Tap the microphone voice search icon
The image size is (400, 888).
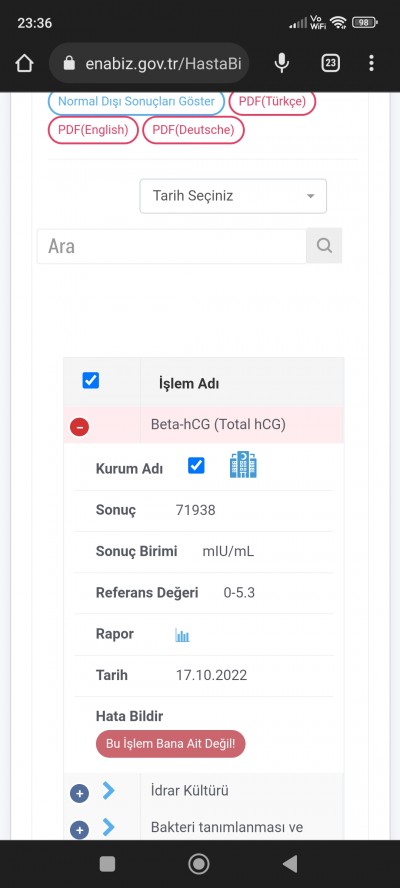point(282,63)
